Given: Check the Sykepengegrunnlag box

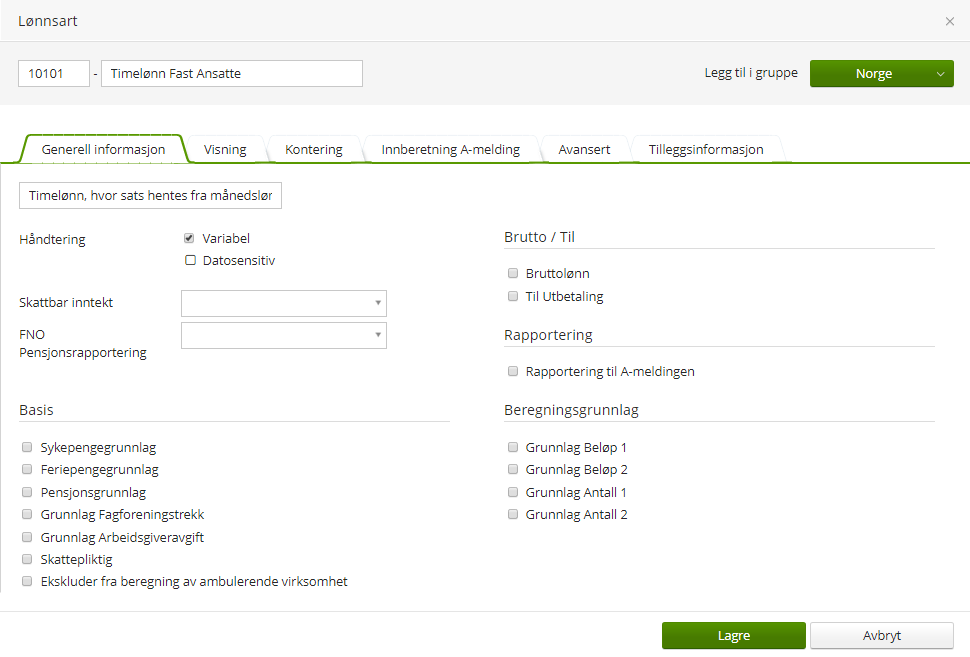Looking at the screenshot, I should click(27, 448).
